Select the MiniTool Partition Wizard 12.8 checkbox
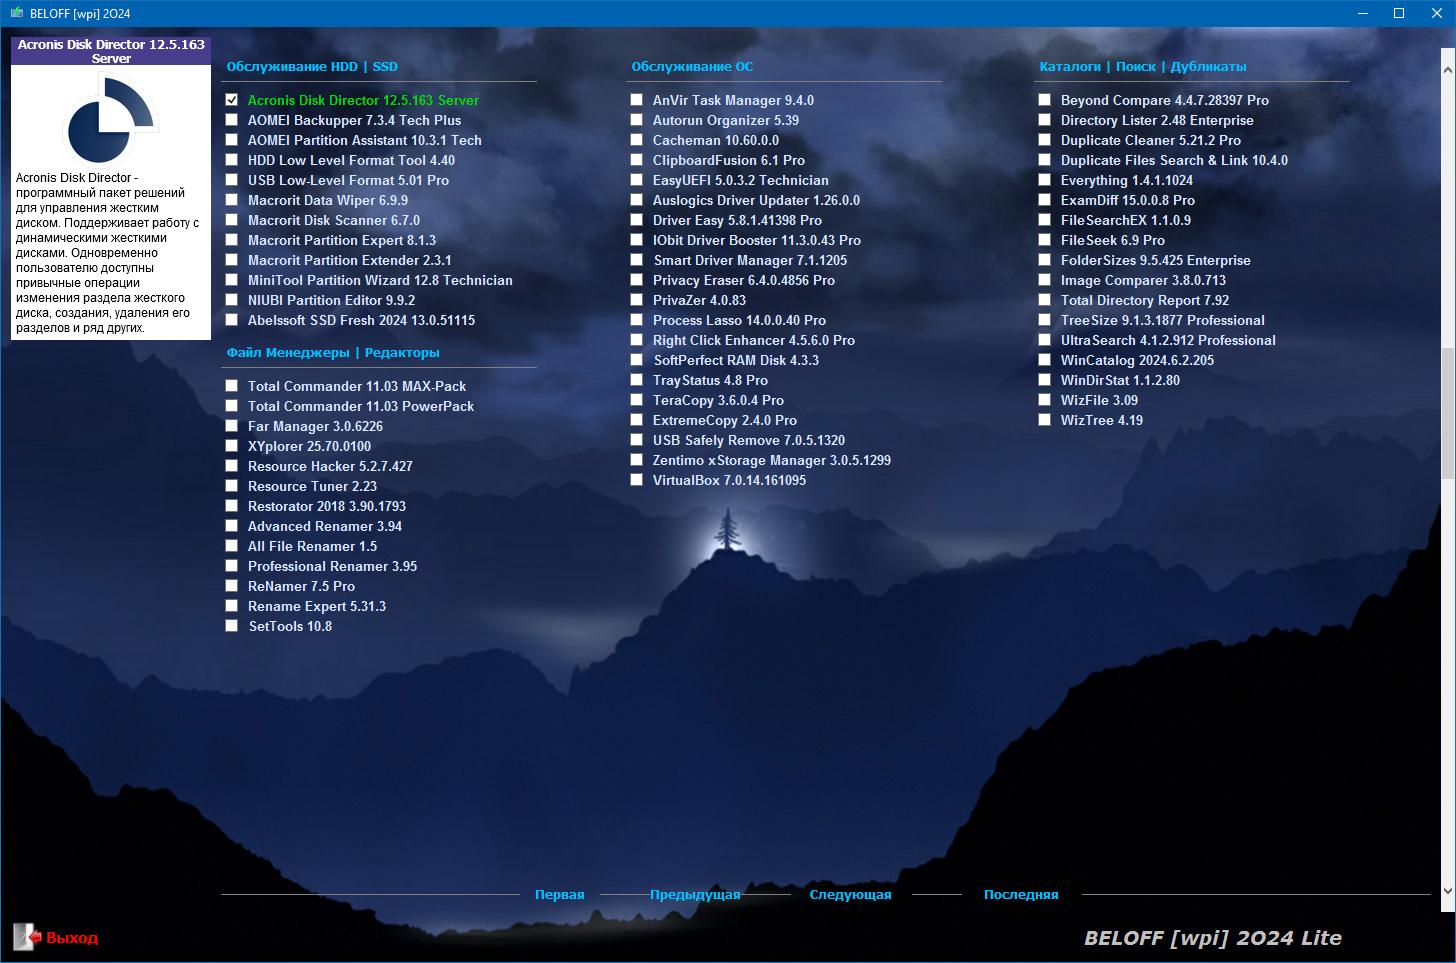Screen dimensions: 1456x963 pyautogui.click(x=232, y=280)
